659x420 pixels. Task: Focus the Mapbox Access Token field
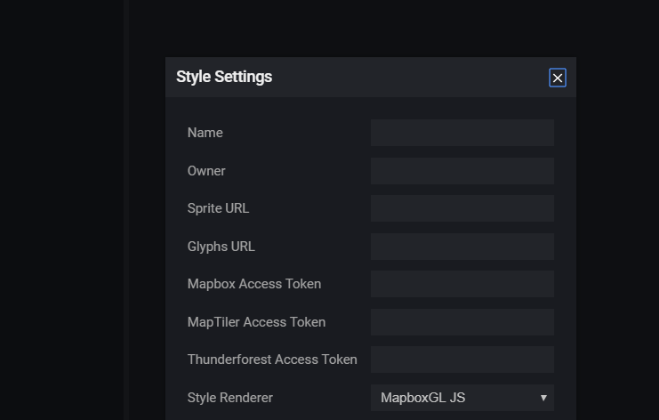[x=462, y=284]
